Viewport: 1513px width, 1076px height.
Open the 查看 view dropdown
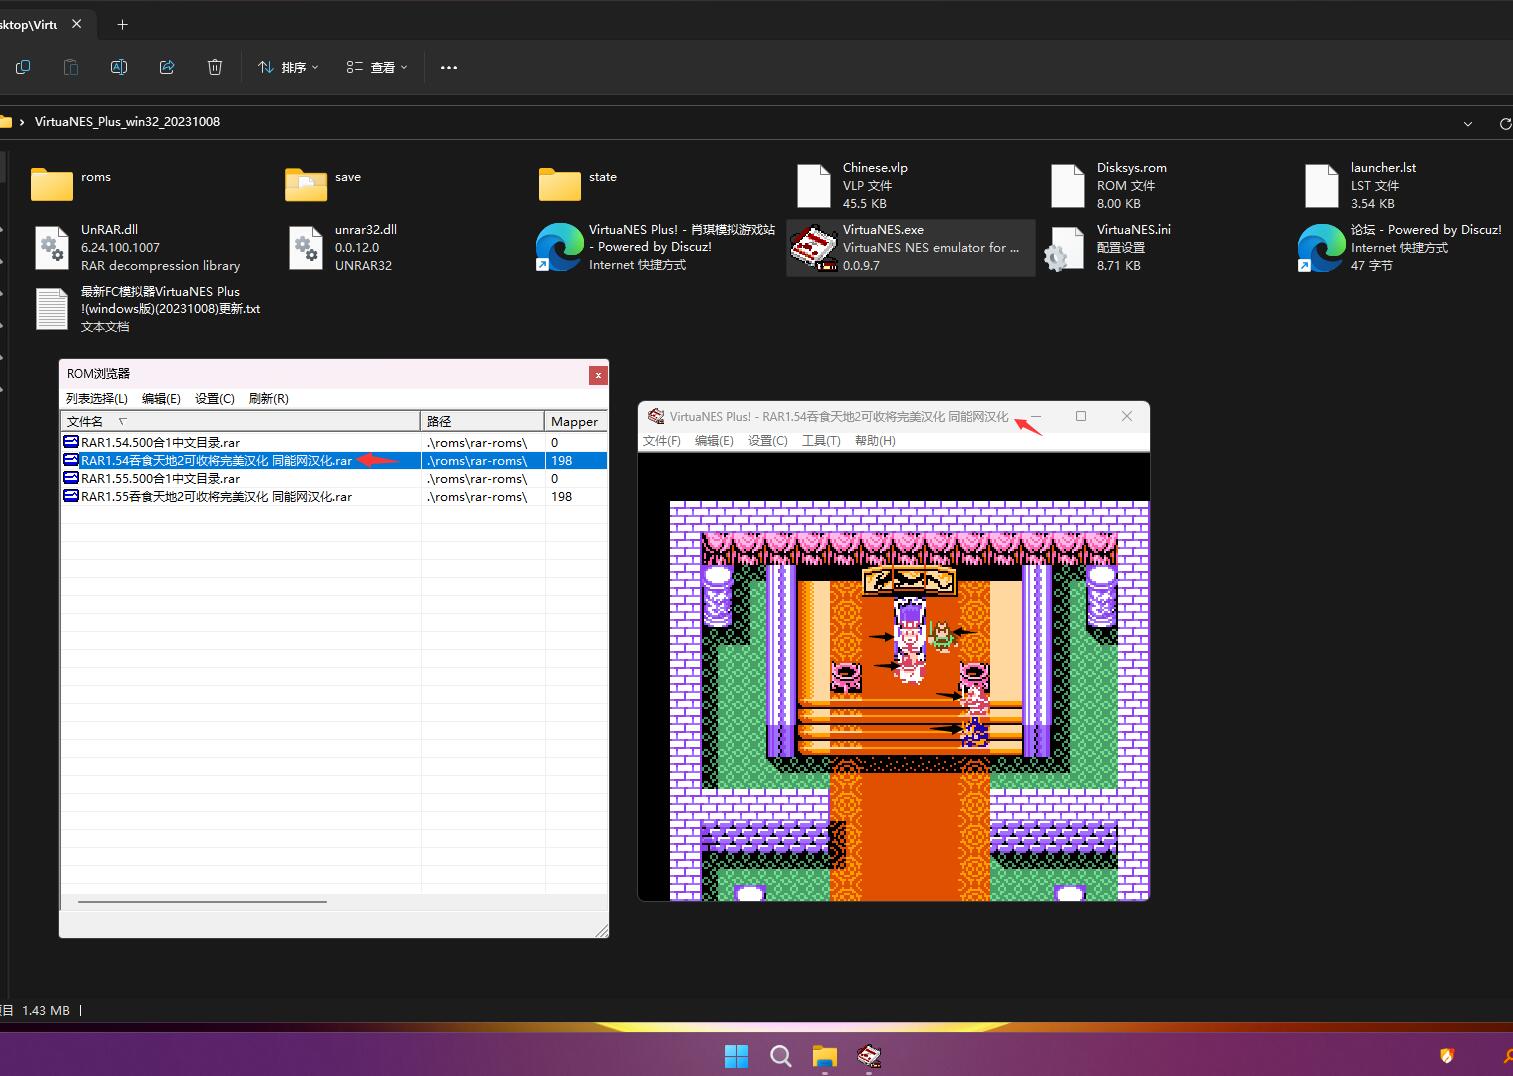(x=377, y=67)
